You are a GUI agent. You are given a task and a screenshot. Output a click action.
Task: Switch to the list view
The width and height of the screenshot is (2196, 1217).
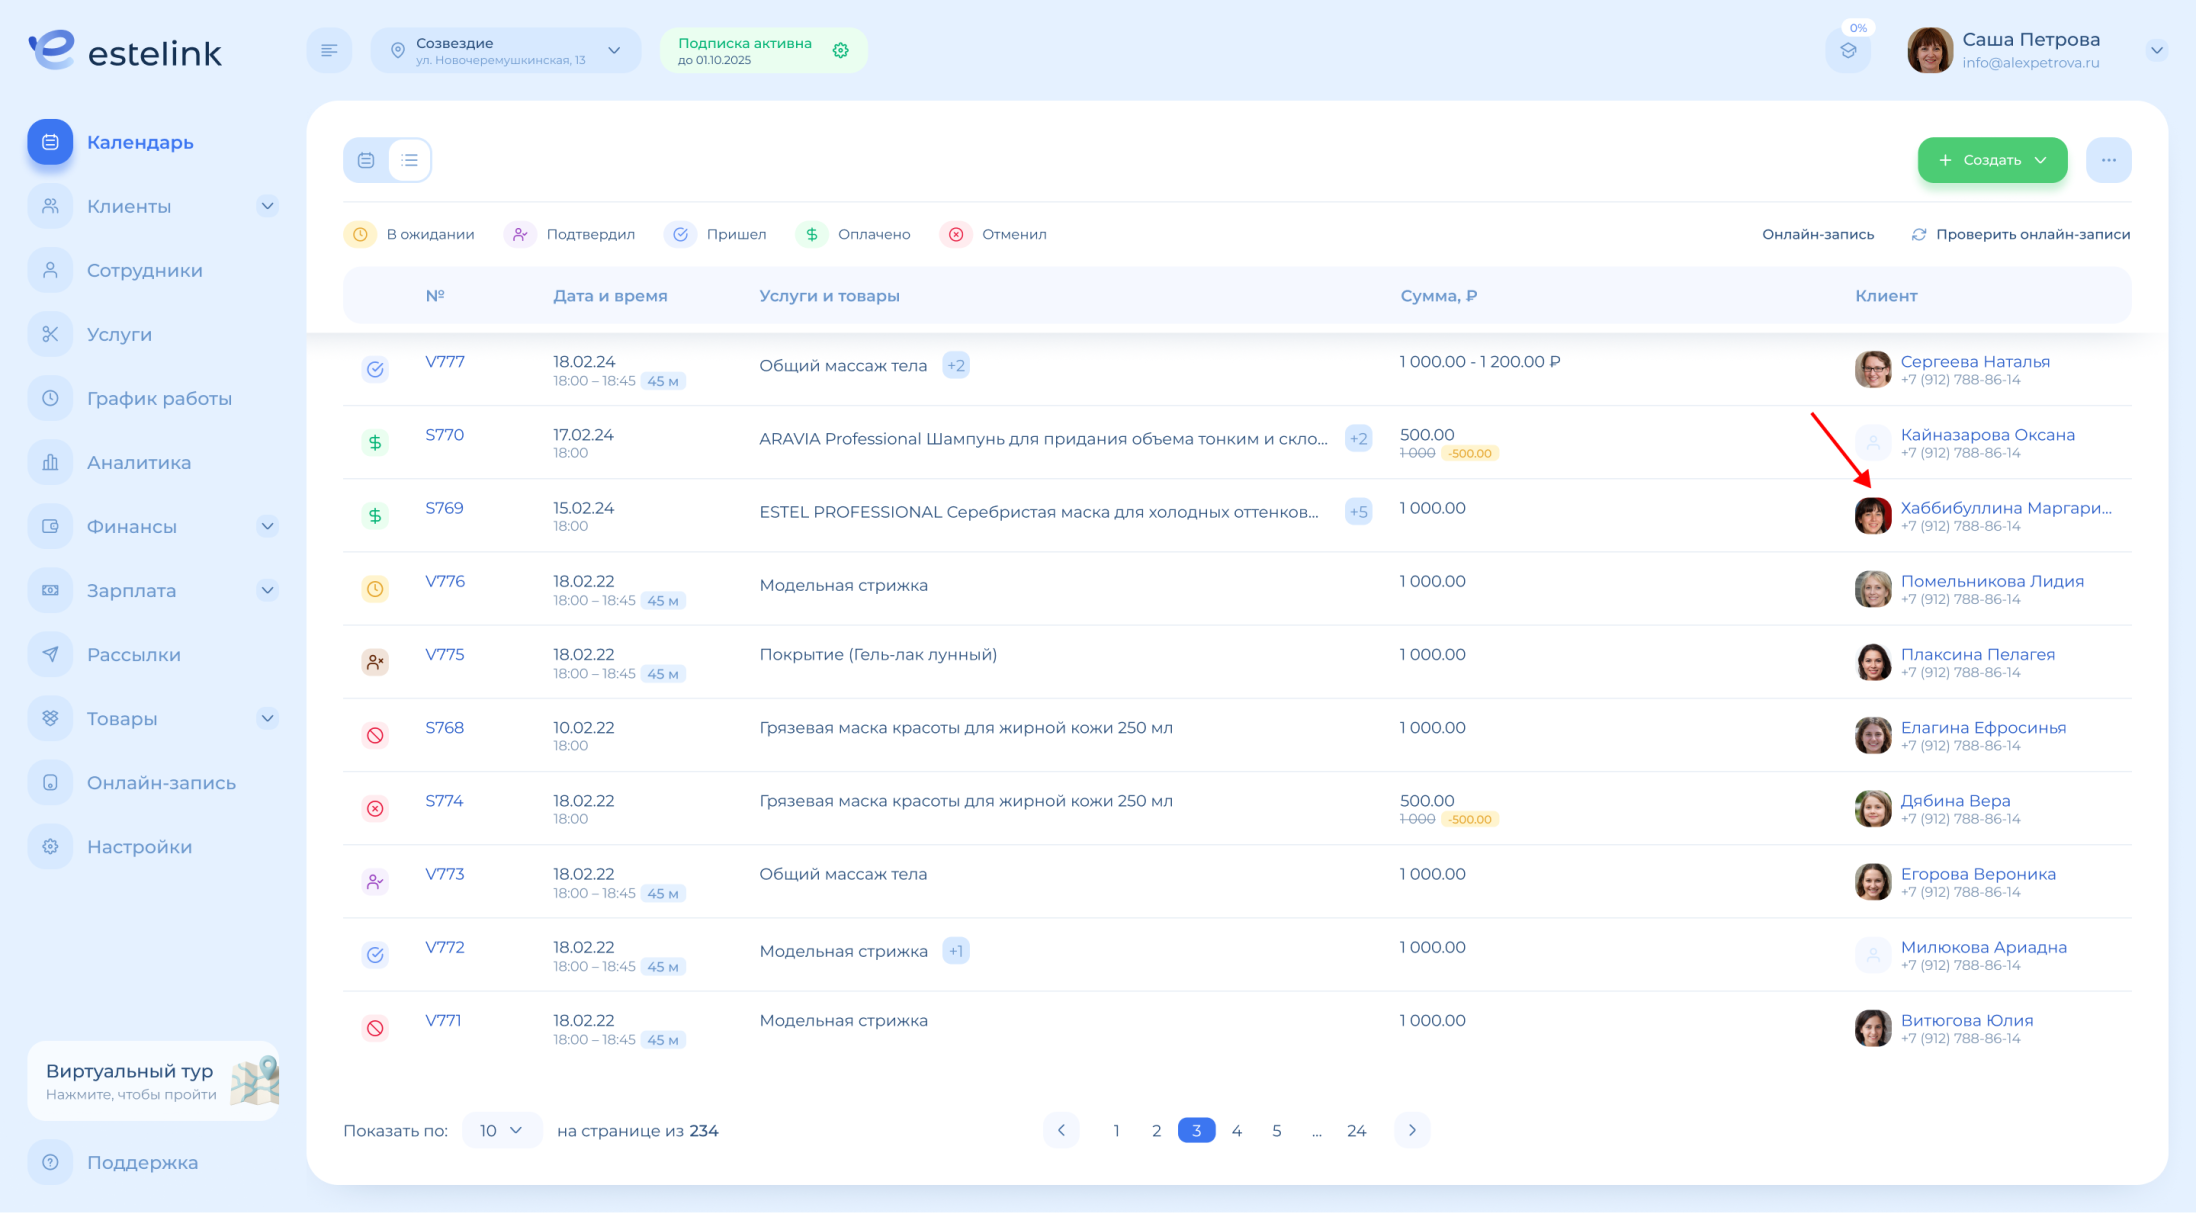tap(410, 160)
